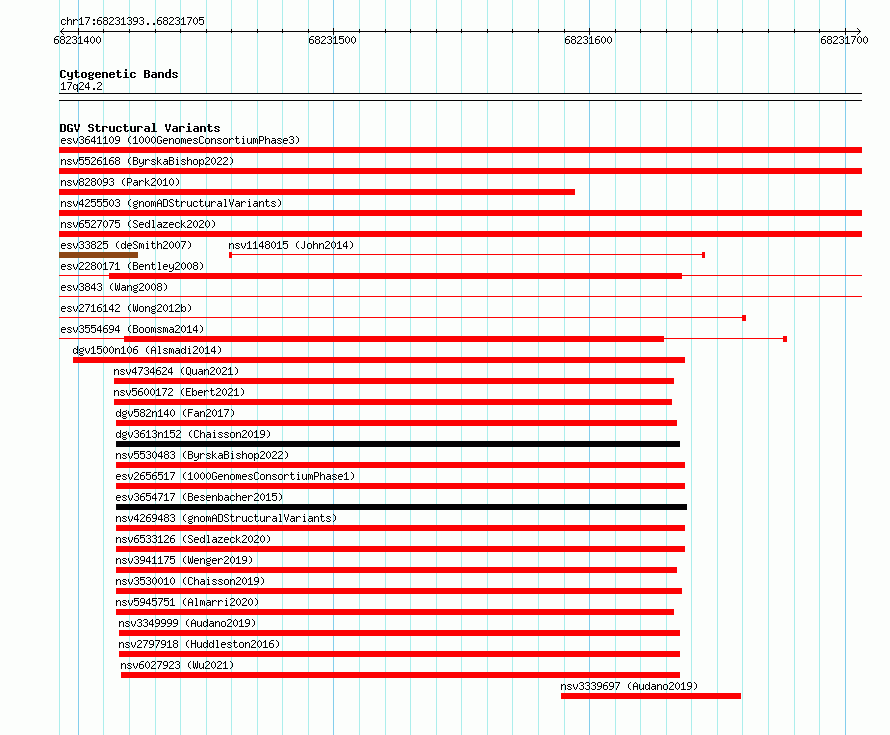Click the black dgv3613n152 Chaisson2019 bar
This screenshot has height=735, width=890.
398,444
